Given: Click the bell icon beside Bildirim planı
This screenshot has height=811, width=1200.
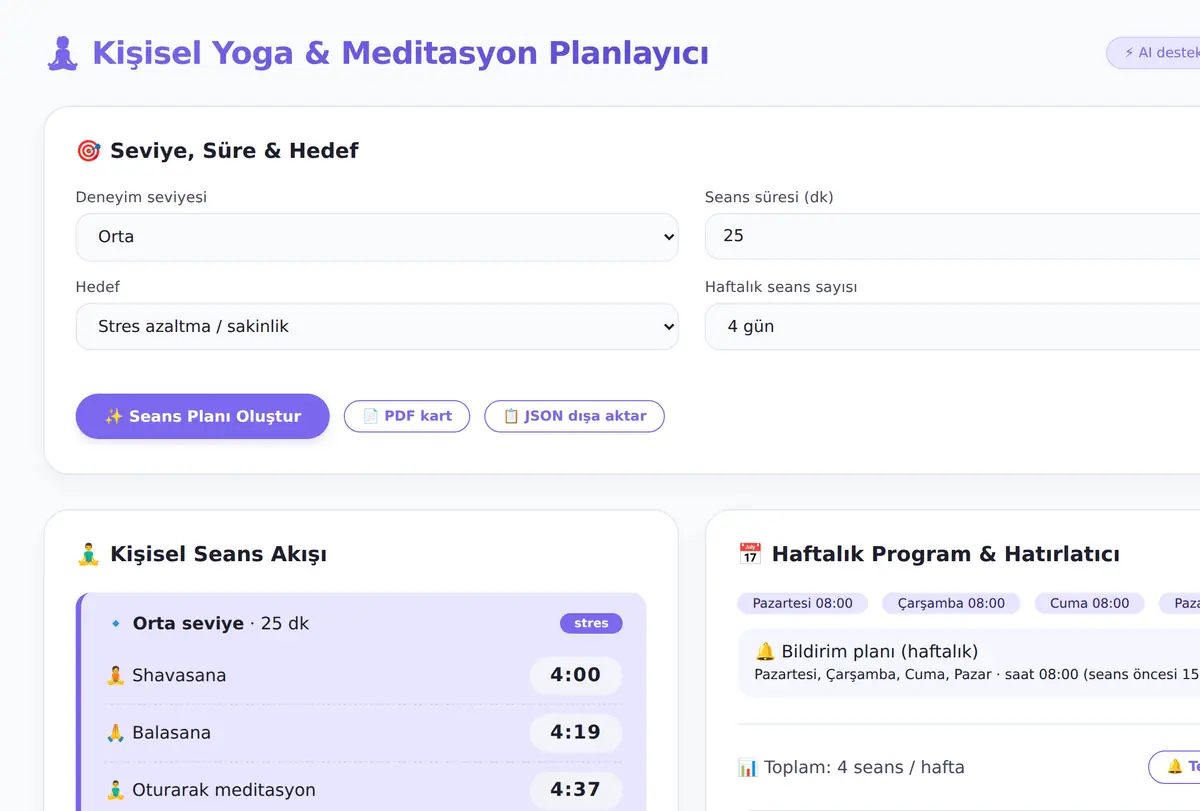Looking at the screenshot, I should point(766,652).
